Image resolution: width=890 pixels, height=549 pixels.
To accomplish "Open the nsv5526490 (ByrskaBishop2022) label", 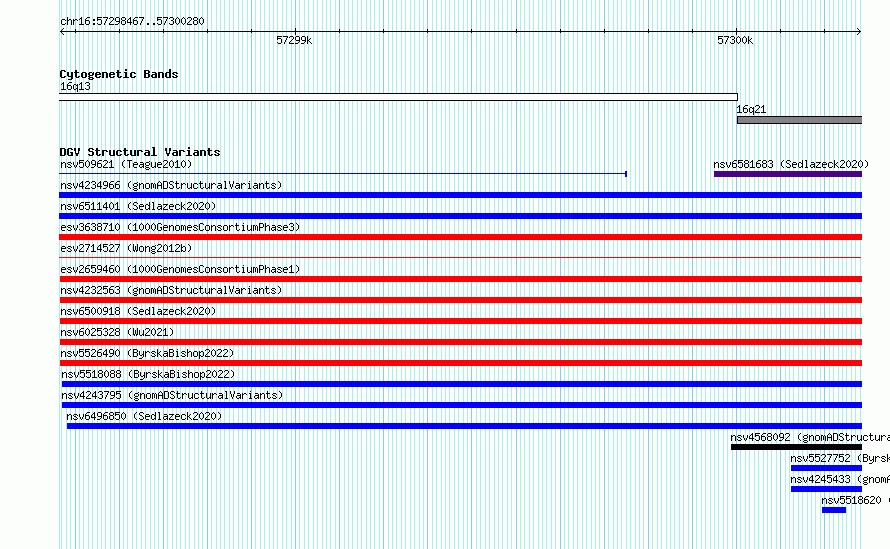I will (x=147, y=353).
